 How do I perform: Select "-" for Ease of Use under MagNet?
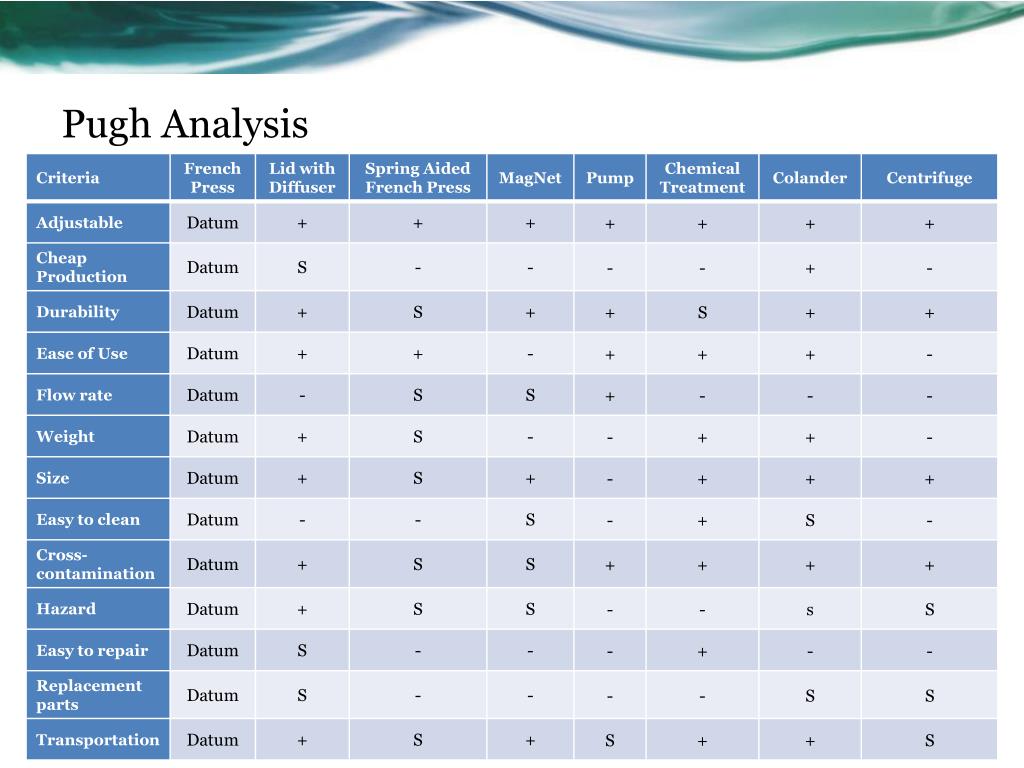[x=530, y=355]
